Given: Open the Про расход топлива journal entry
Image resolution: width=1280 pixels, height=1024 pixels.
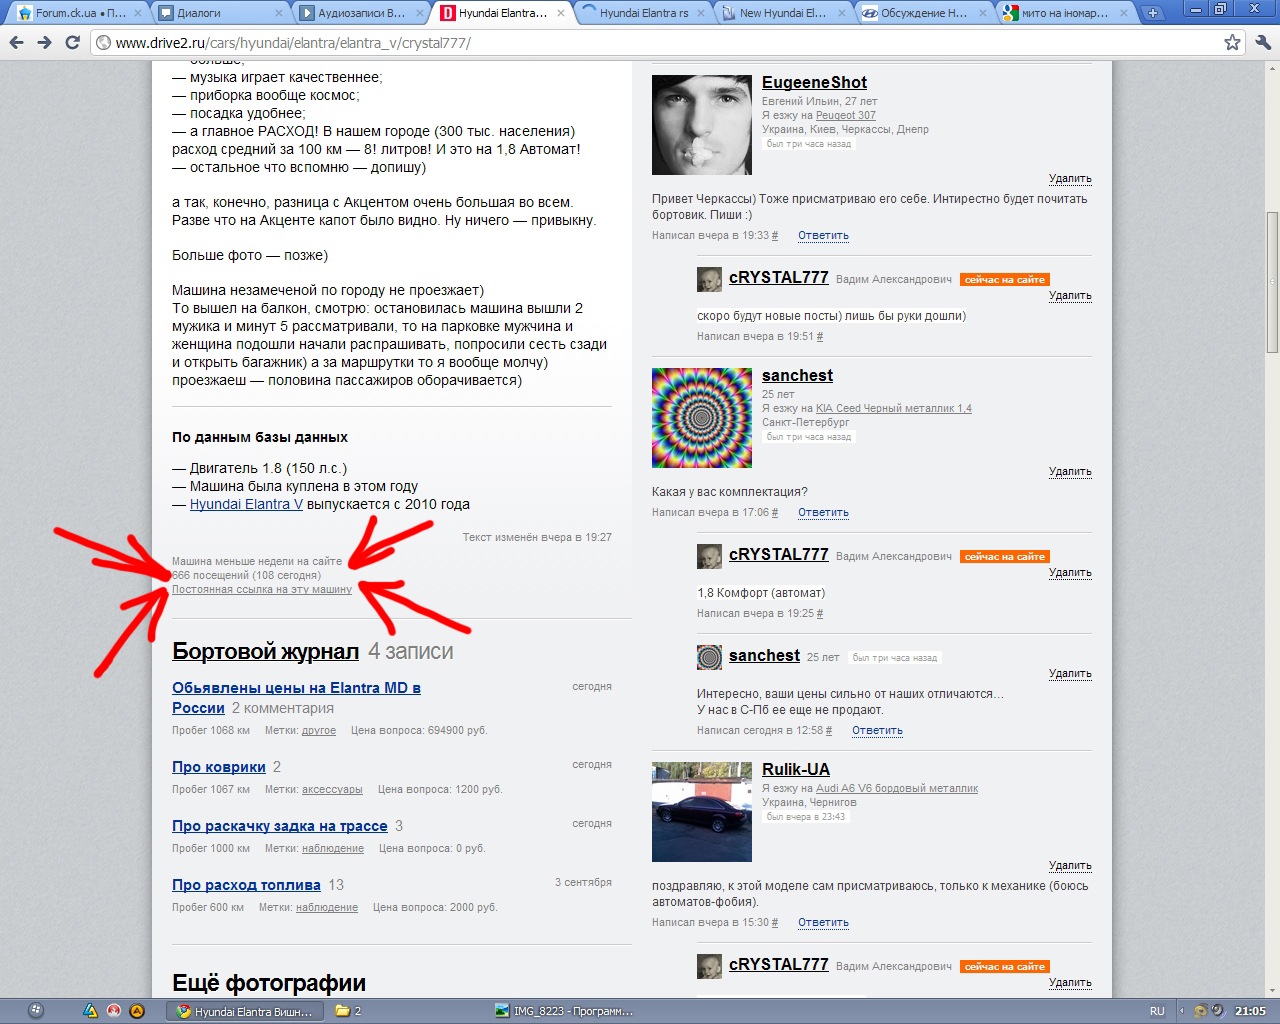Looking at the screenshot, I should tap(246, 886).
